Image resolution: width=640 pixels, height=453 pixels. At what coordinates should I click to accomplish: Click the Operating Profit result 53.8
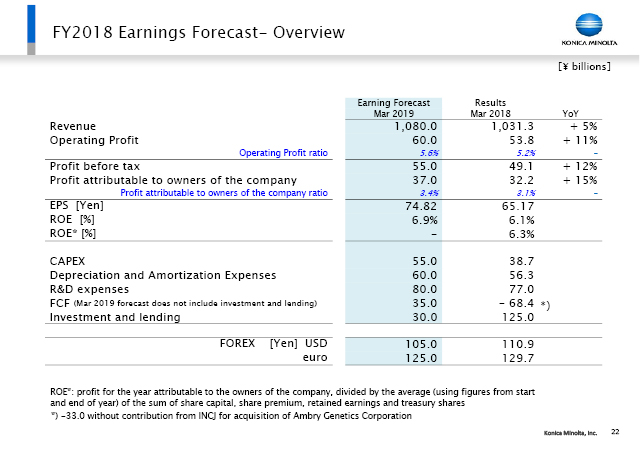coord(522,140)
